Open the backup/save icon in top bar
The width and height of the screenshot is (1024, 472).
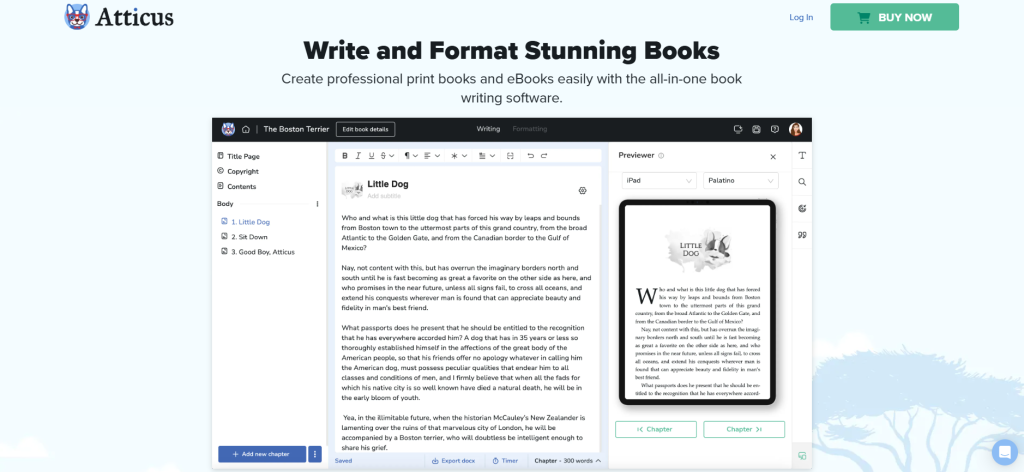pyautogui.click(x=756, y=129)
